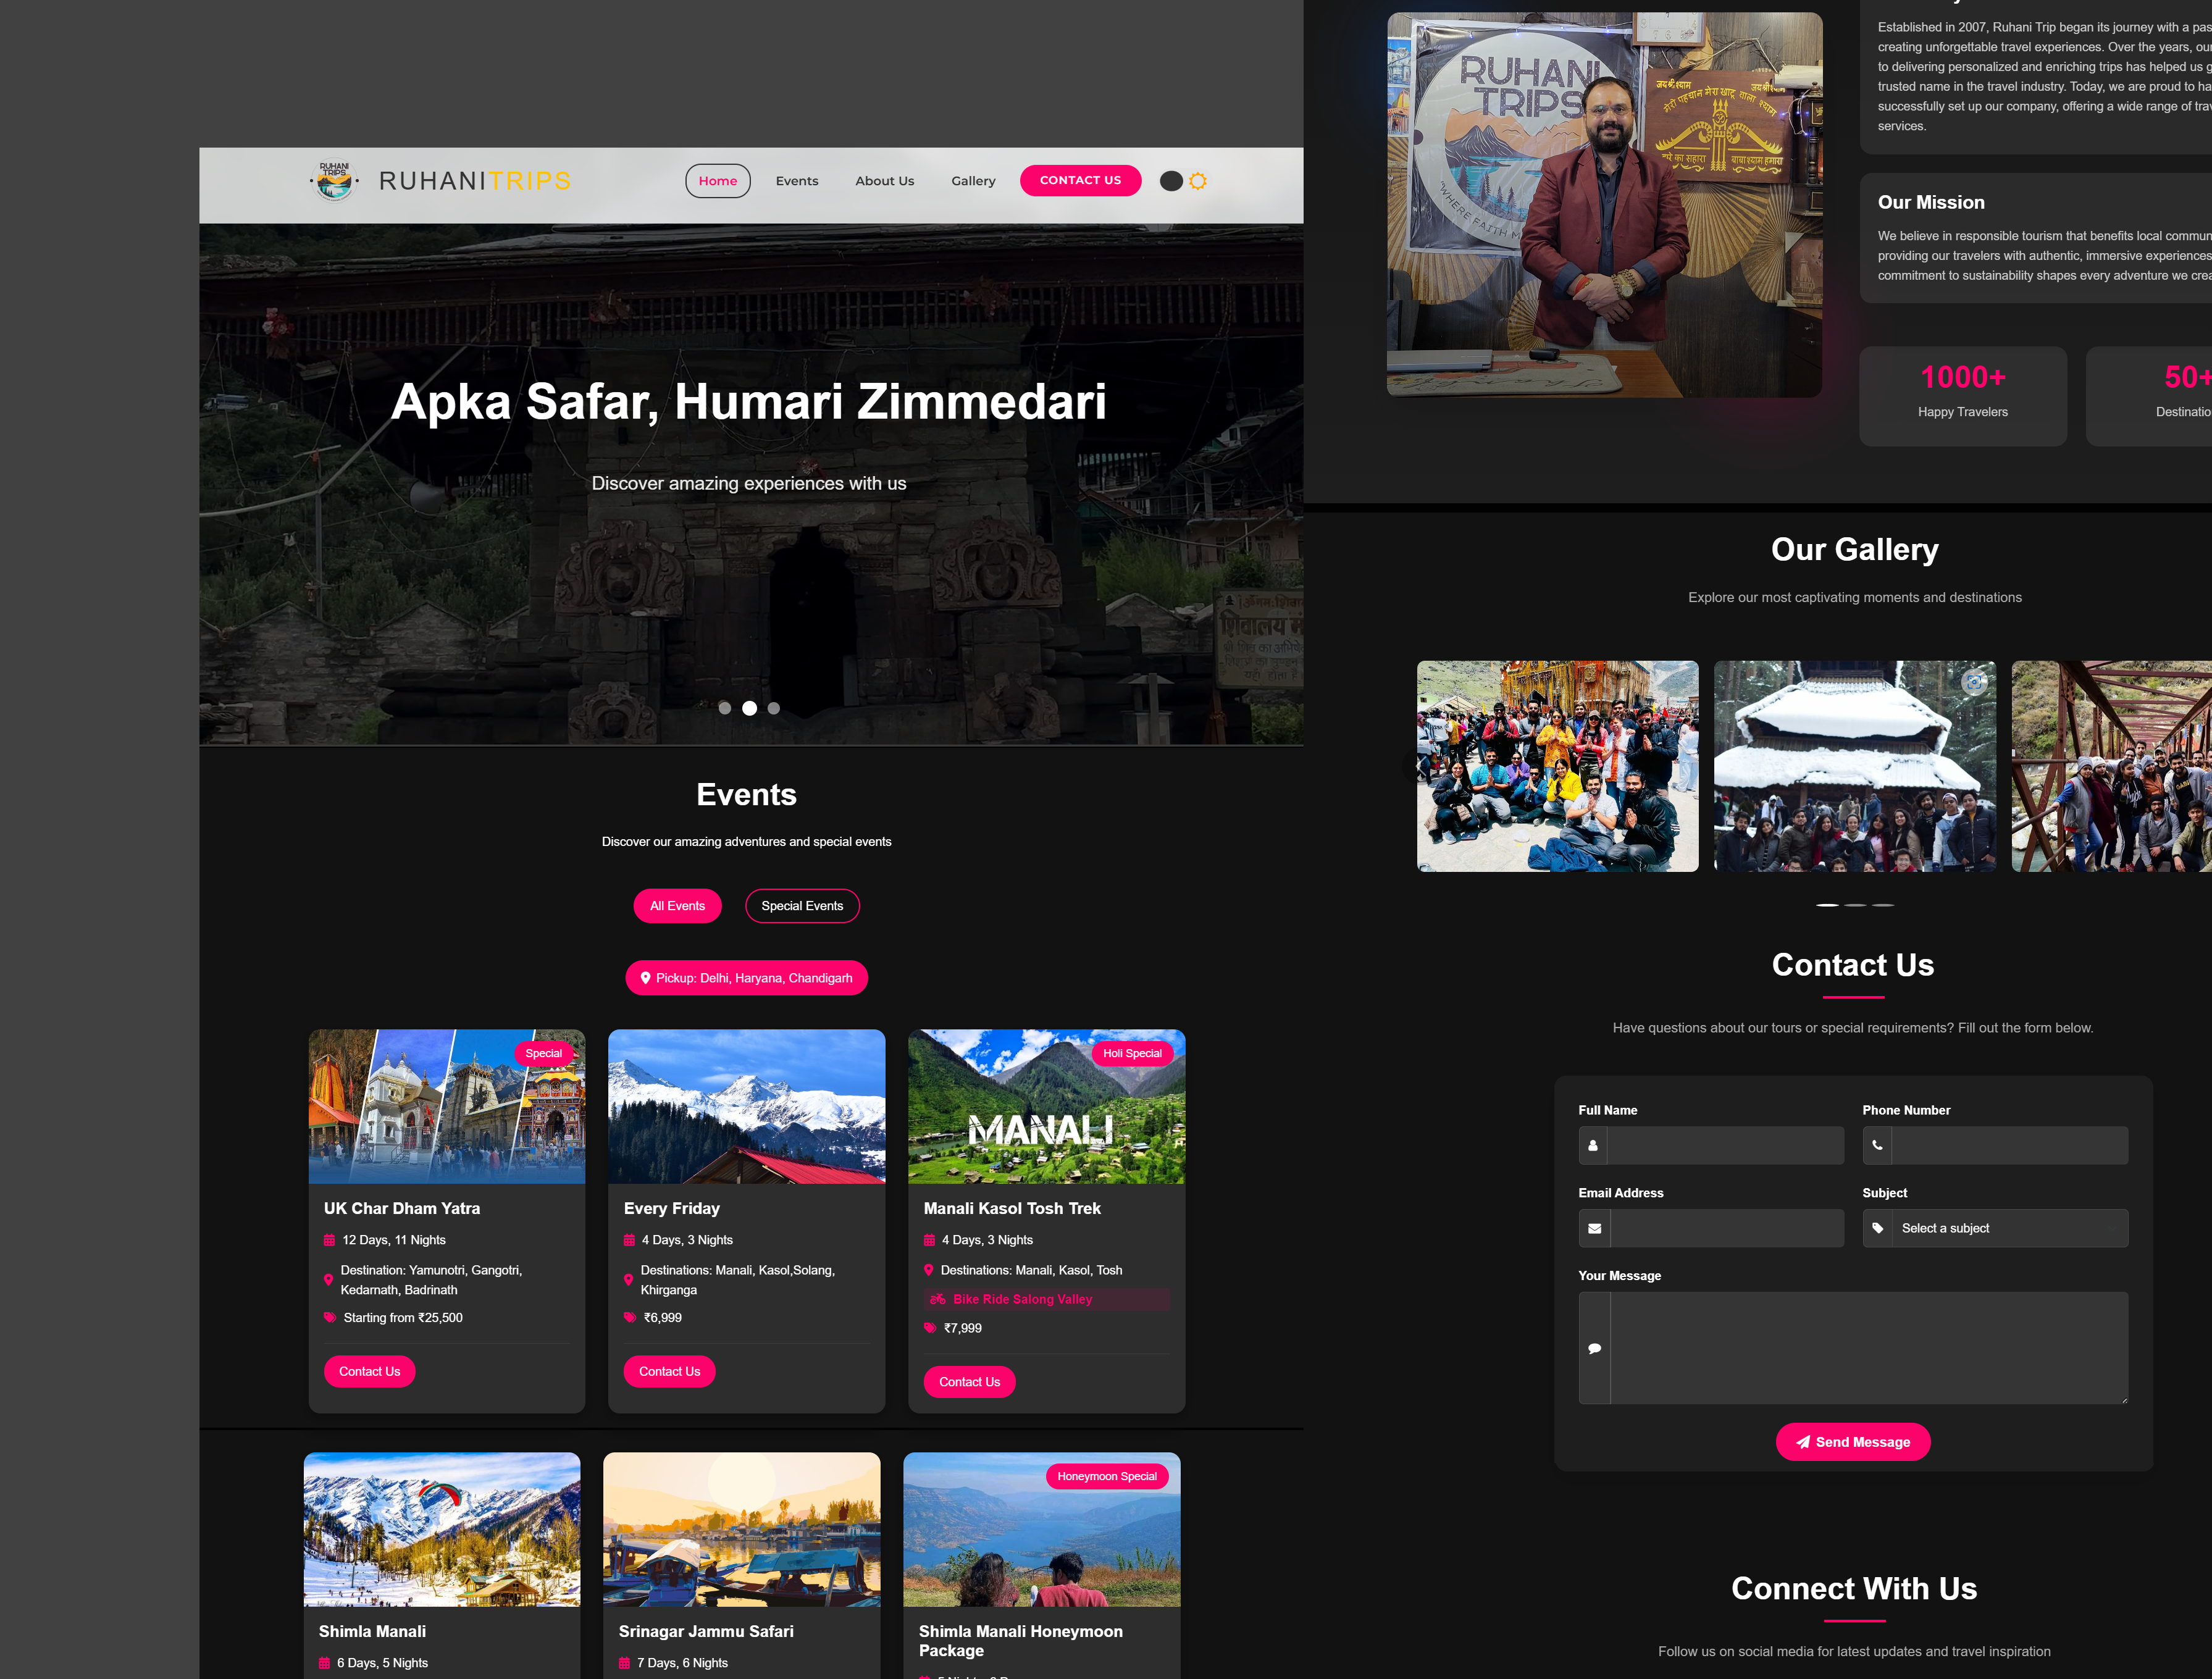Select the Special Events filter
2212x1679 pixels.
tap(802, 906)
